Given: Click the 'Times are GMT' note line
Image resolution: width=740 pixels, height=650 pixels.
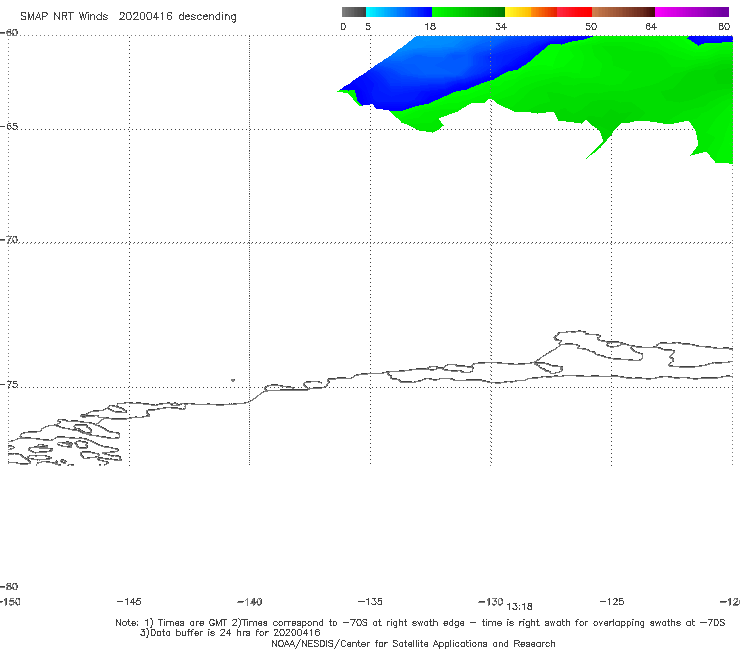Looking at the screenshot, I should click(x=420, y=623).
